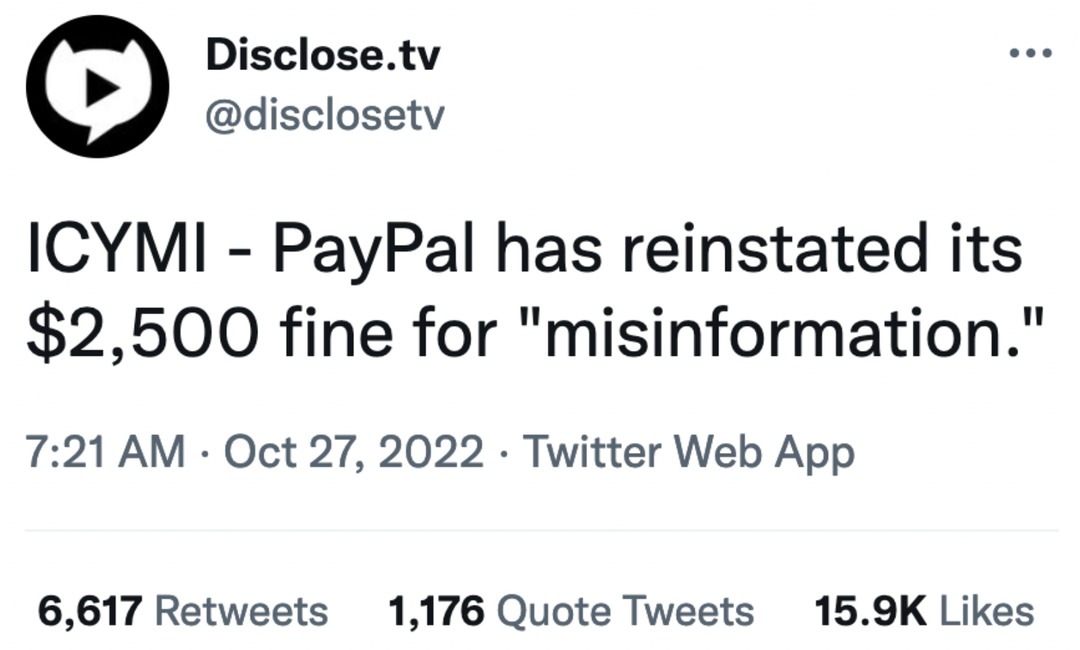Open the Disclose.tv profile avatar

97,86
